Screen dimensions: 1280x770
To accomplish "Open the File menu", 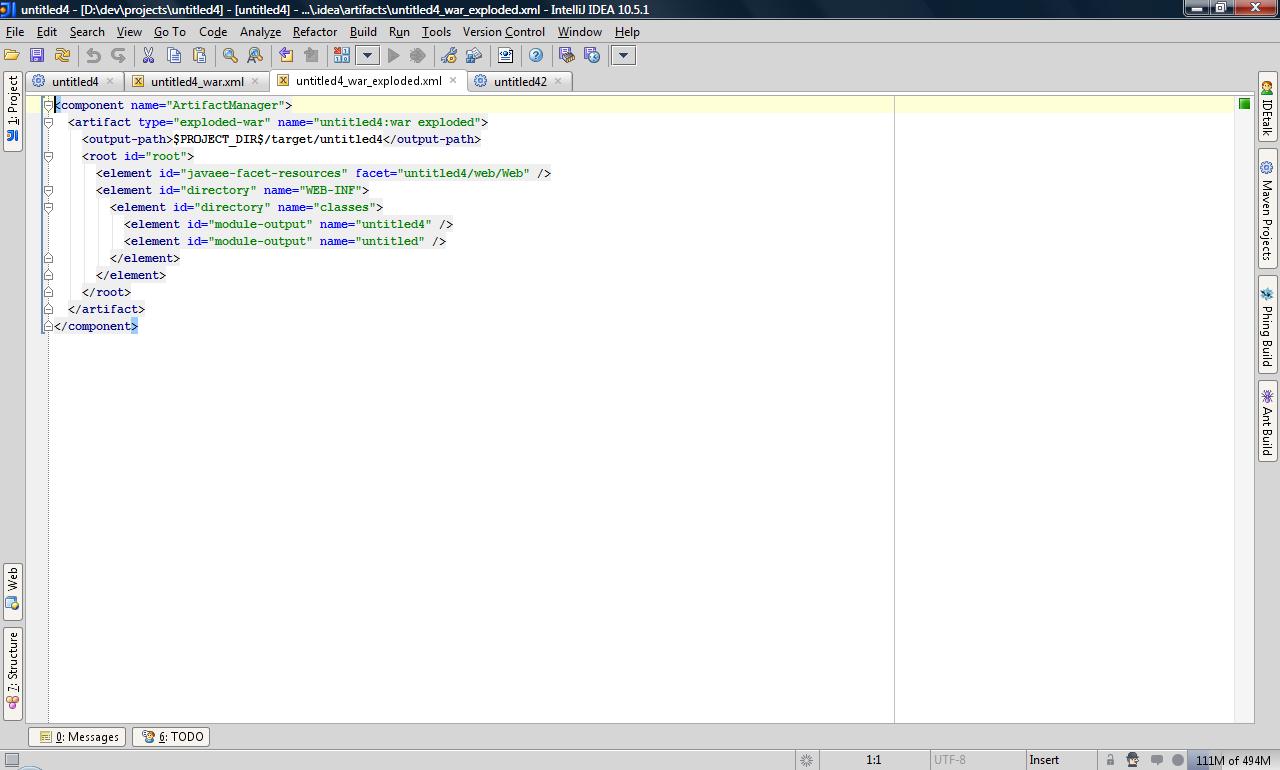I will point(15,32).
